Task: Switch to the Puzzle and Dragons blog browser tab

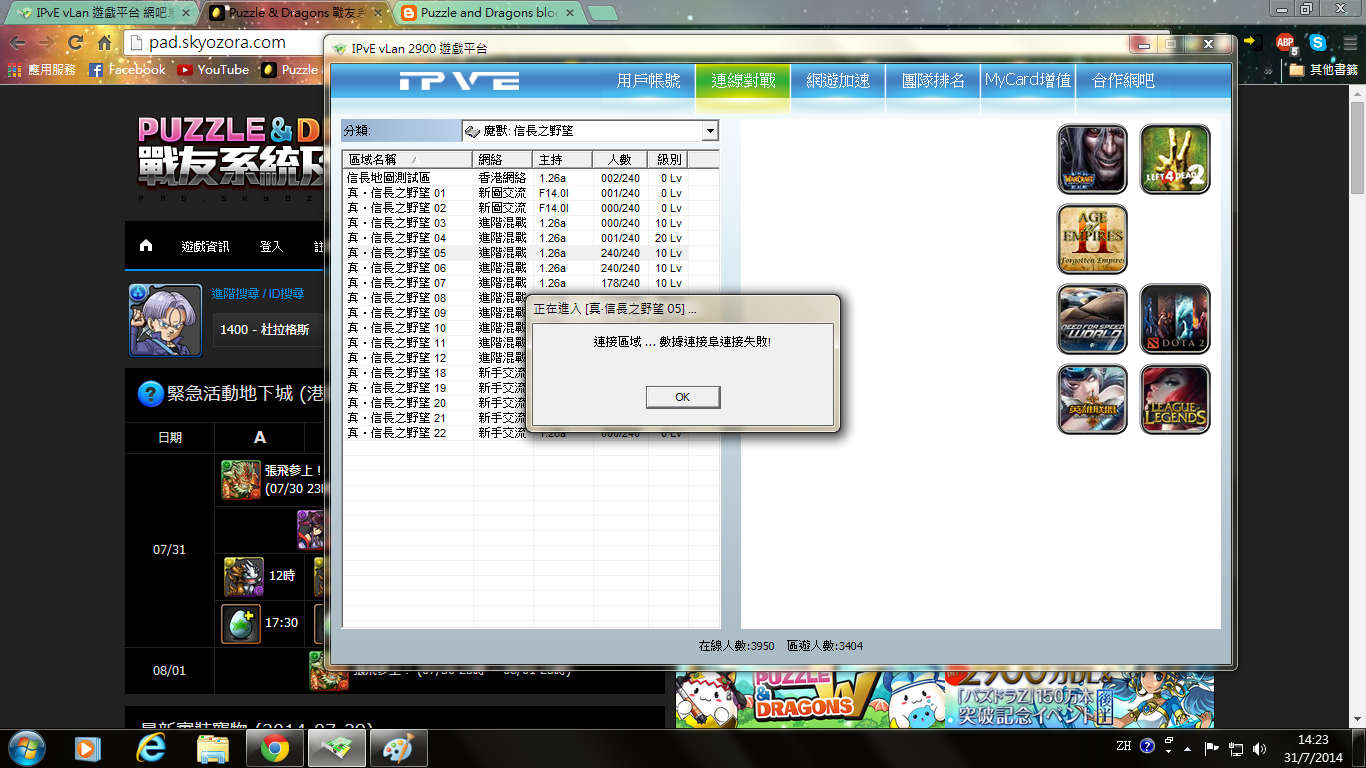Action: click(488, 13)
